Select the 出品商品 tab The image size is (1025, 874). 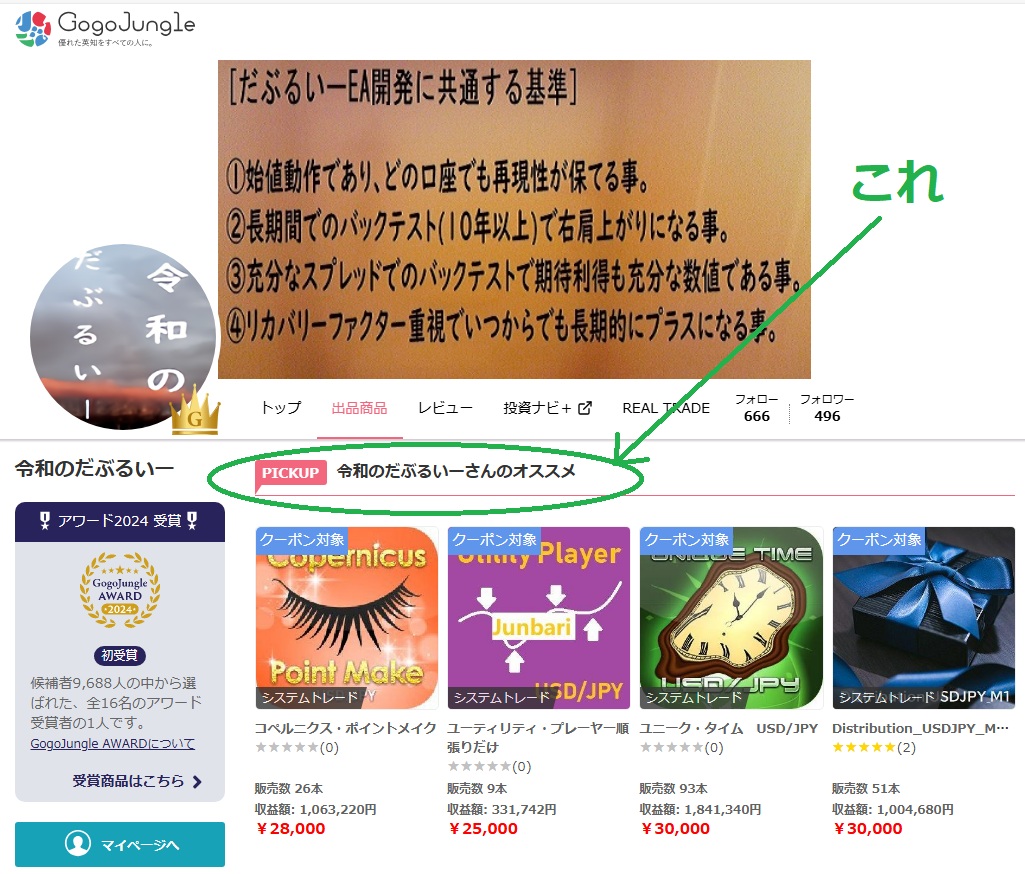[x=360, y=408]
